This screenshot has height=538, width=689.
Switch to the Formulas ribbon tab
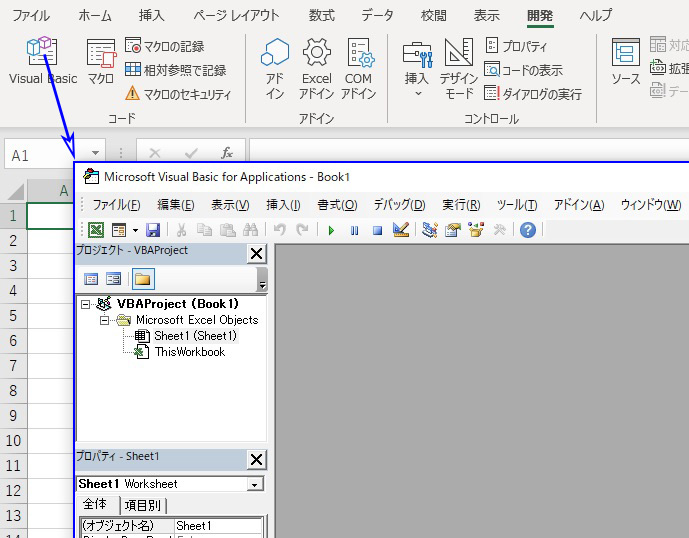322,15
